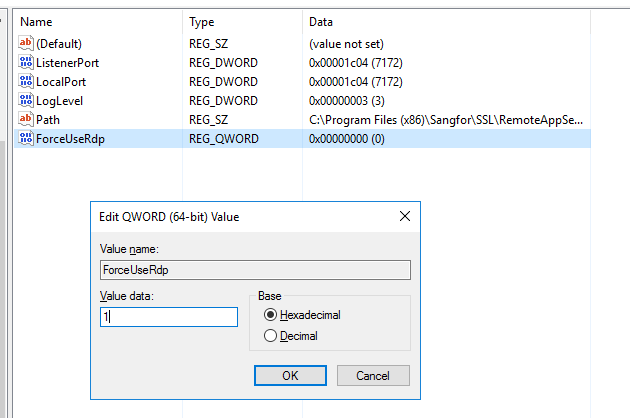Sort values by the Data column header

[322, 21]
